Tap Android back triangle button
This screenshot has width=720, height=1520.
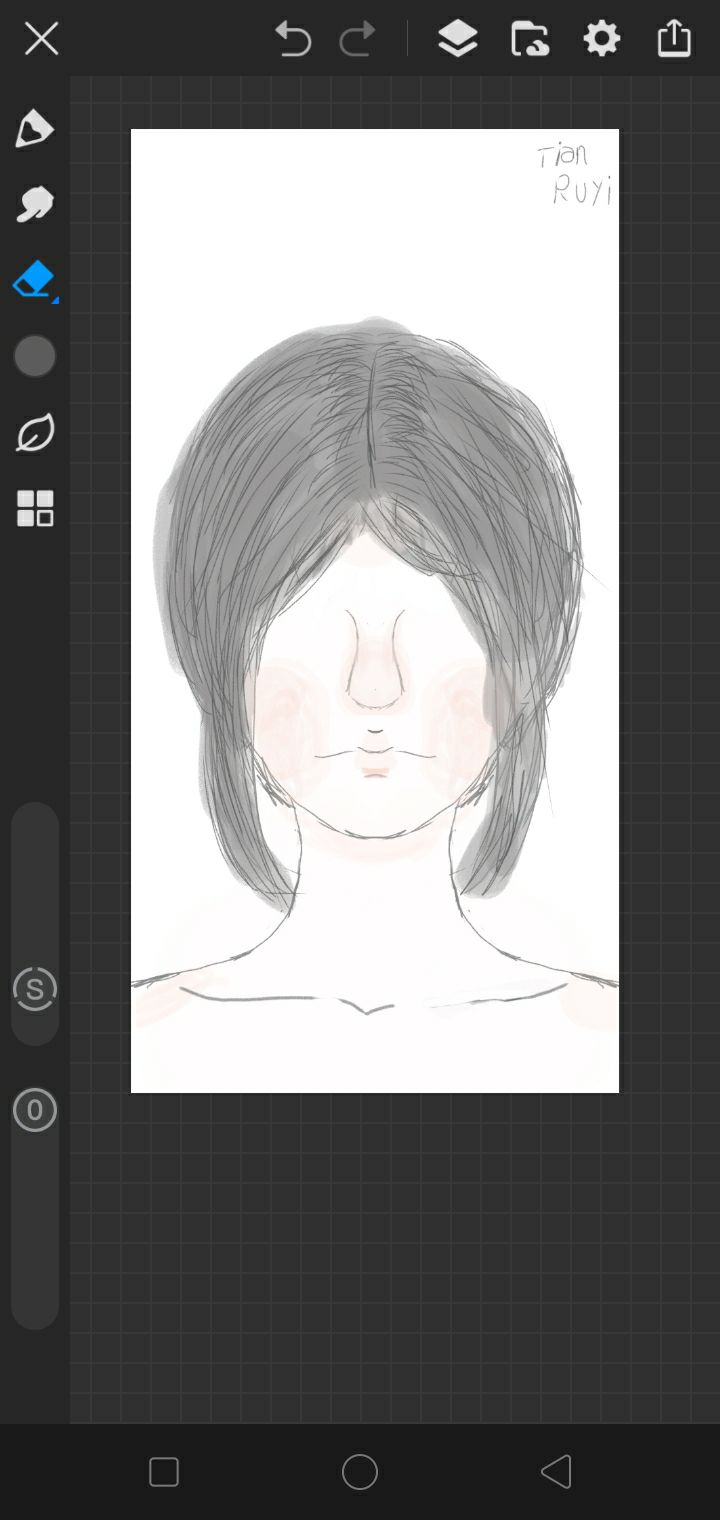coord(555,1472)
